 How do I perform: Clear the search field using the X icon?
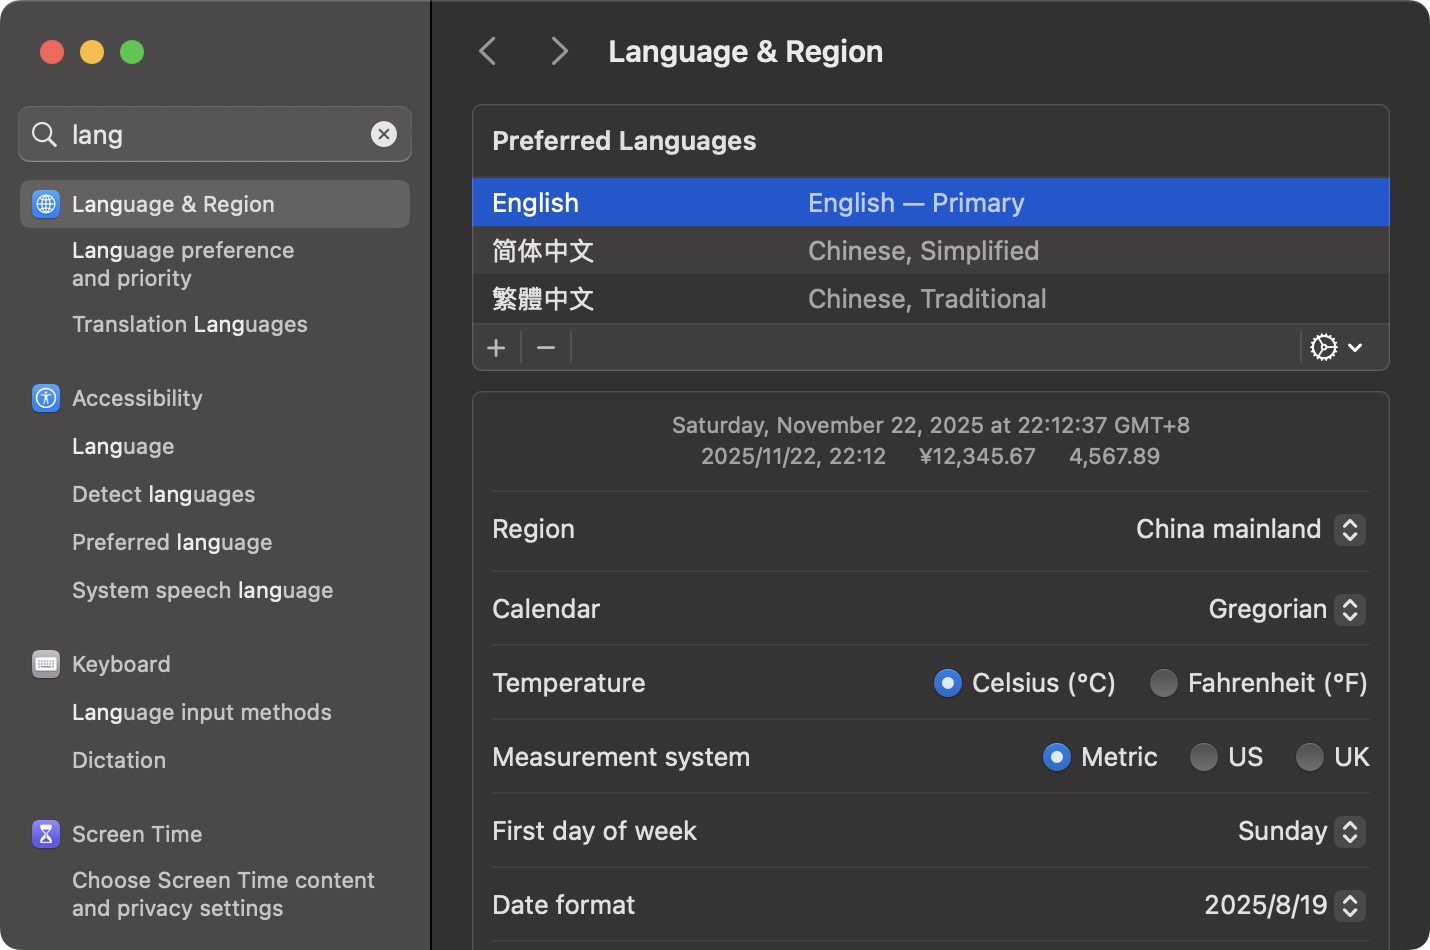pos(384,133)
